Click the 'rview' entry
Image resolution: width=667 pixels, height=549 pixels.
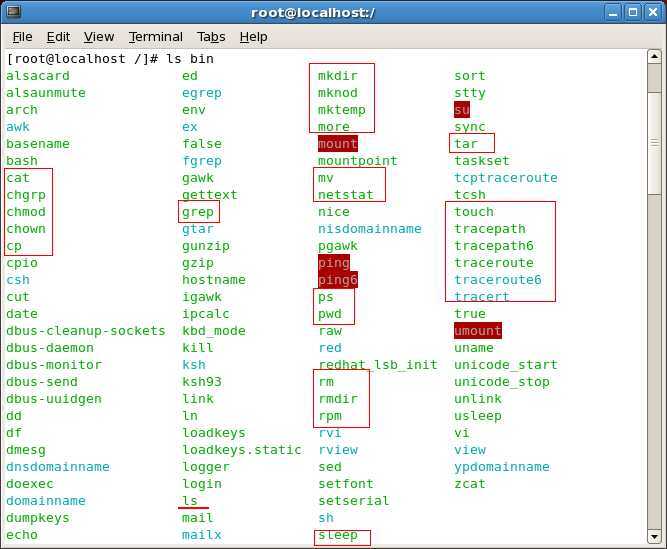[x=338, y=450]
